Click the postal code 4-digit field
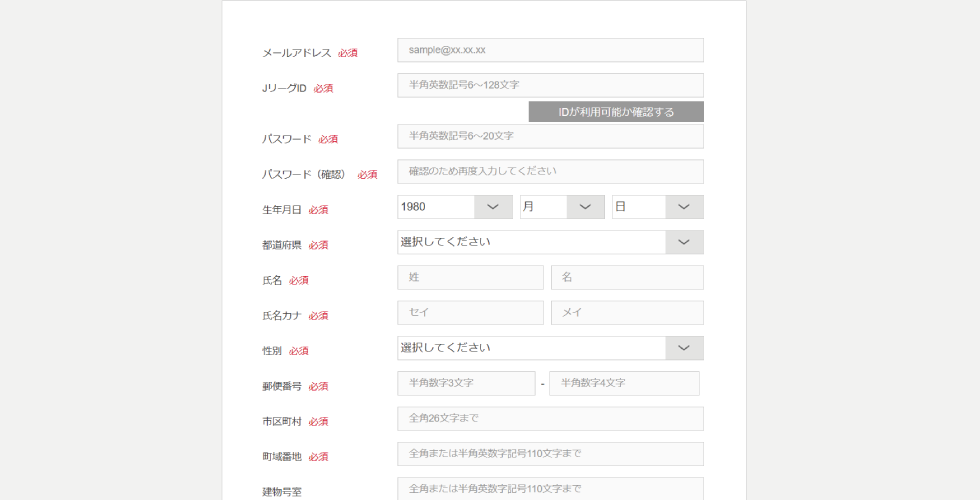Screen dimensions: 980x500 pyautogui.click(x=624, y=383)
